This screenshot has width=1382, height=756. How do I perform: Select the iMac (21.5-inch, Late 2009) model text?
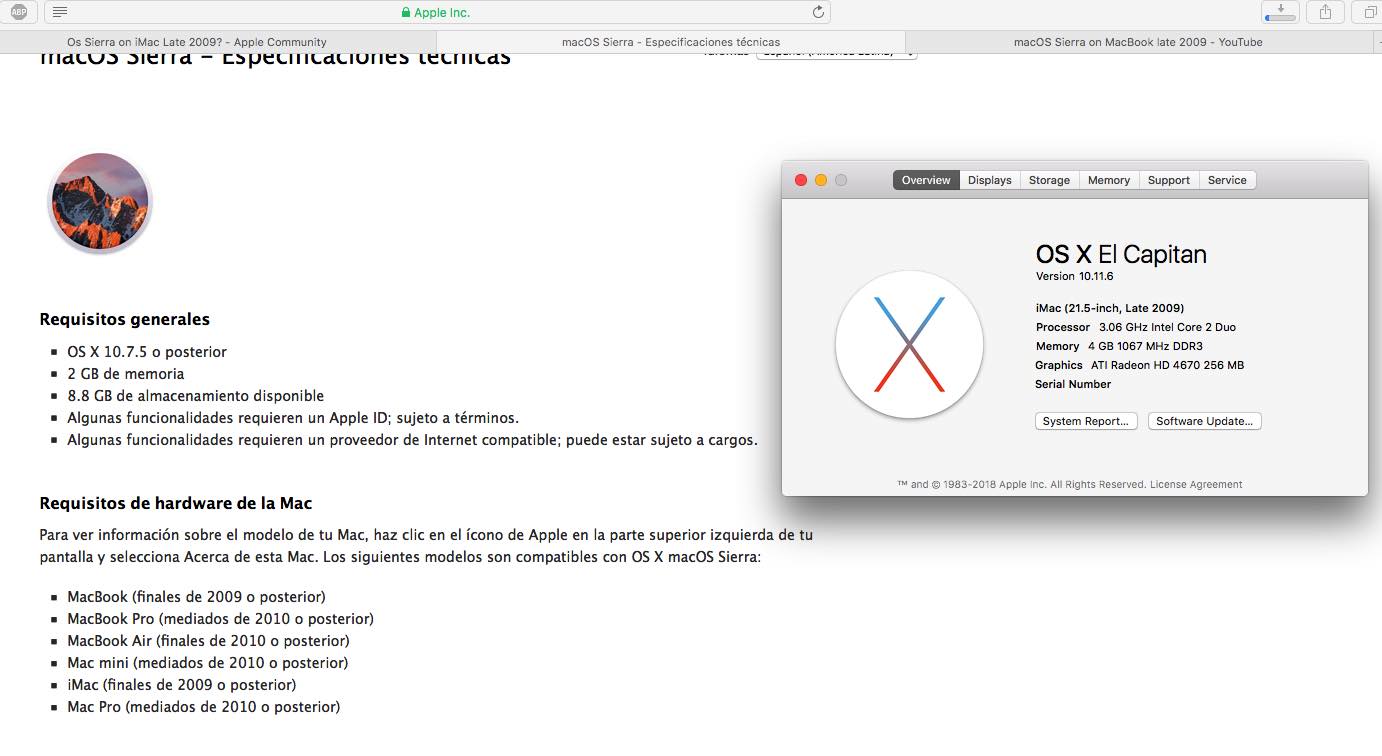1110,308
